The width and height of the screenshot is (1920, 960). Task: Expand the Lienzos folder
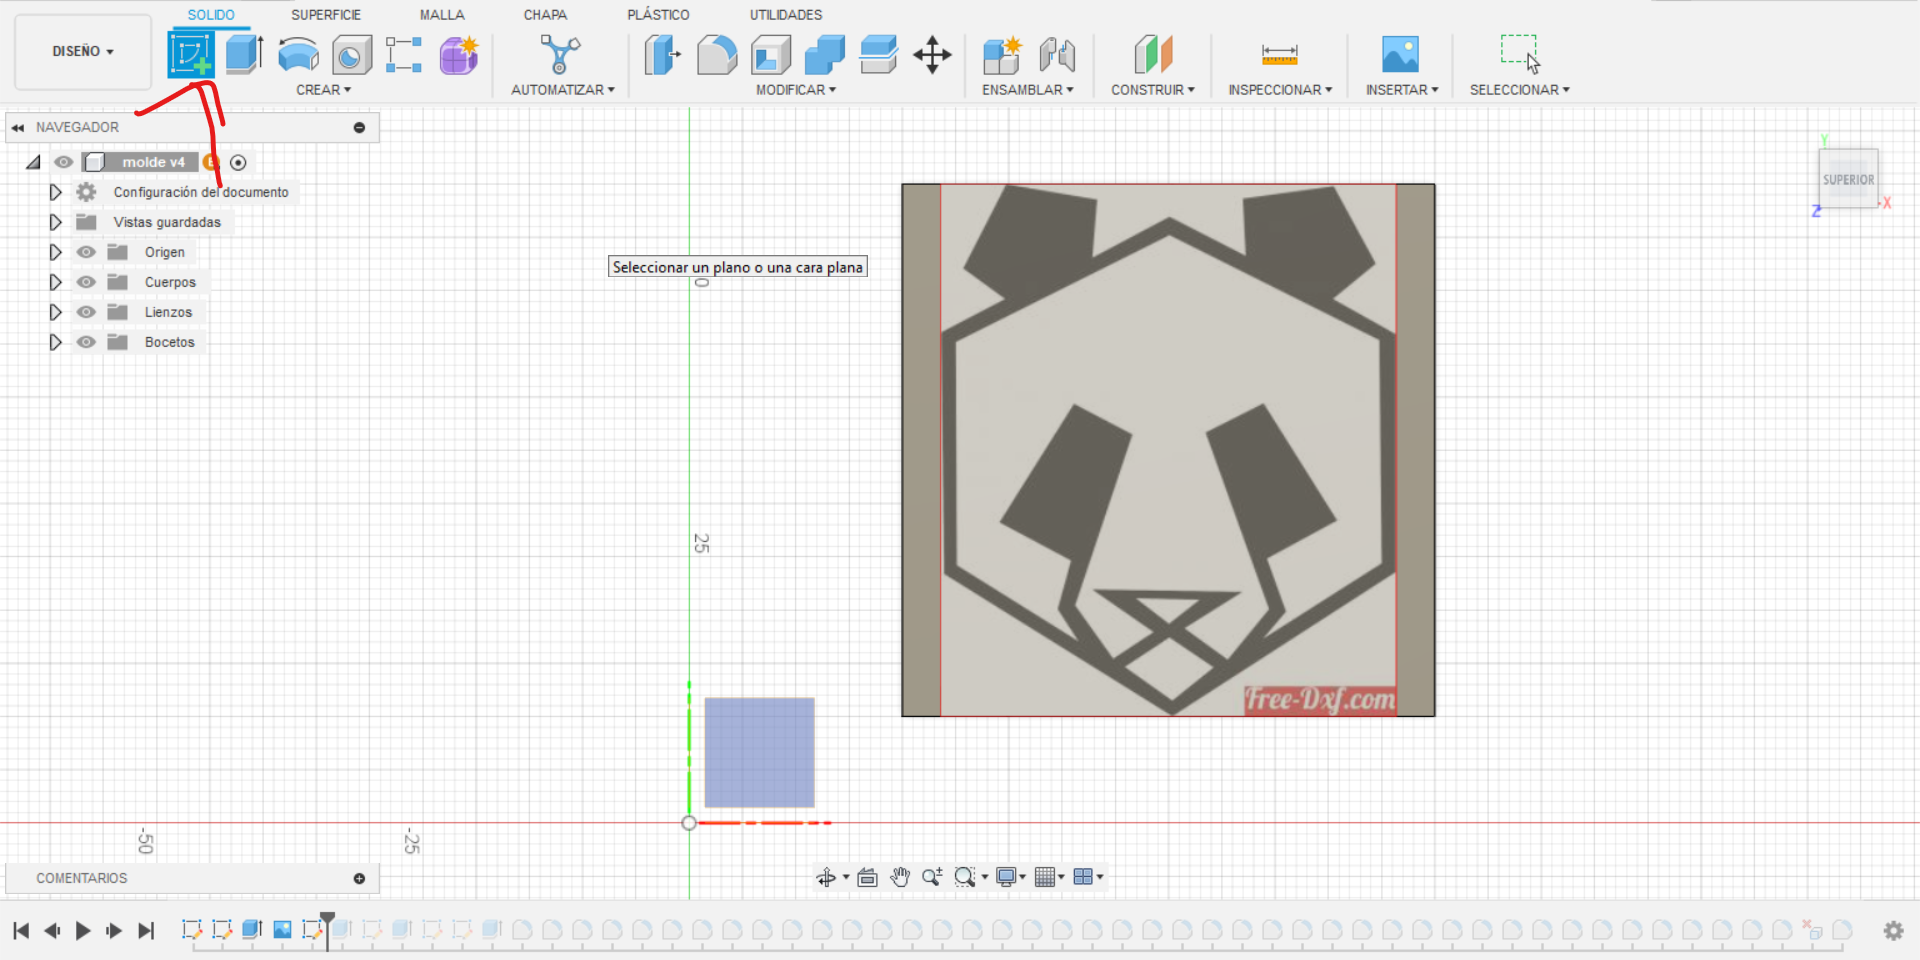[x=55, y=312]
